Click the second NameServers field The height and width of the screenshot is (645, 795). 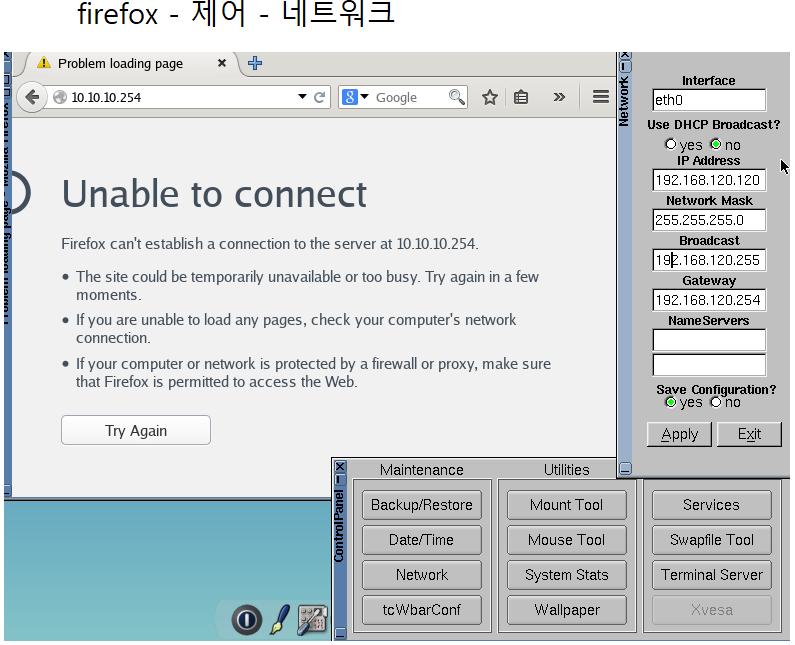click(709, 365)
